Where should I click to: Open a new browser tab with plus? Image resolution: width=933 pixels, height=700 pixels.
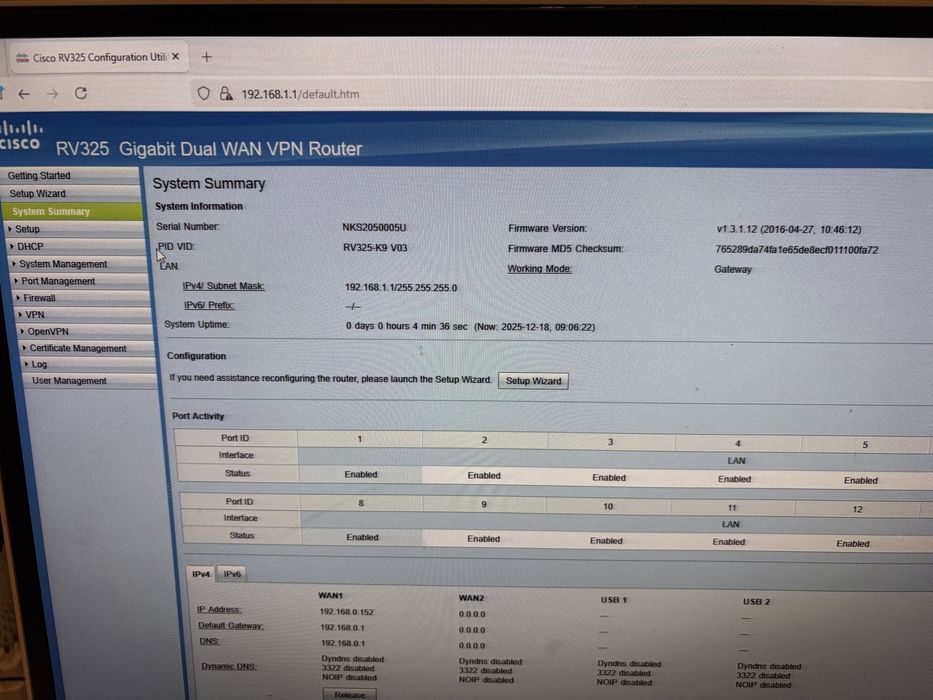pos(206,57)
